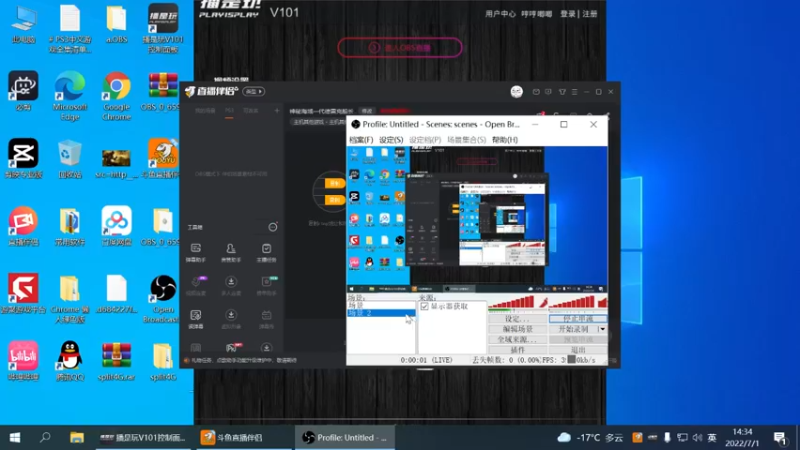Open the 场景集合(S) menu in OBS

click(x=466, y=140)
